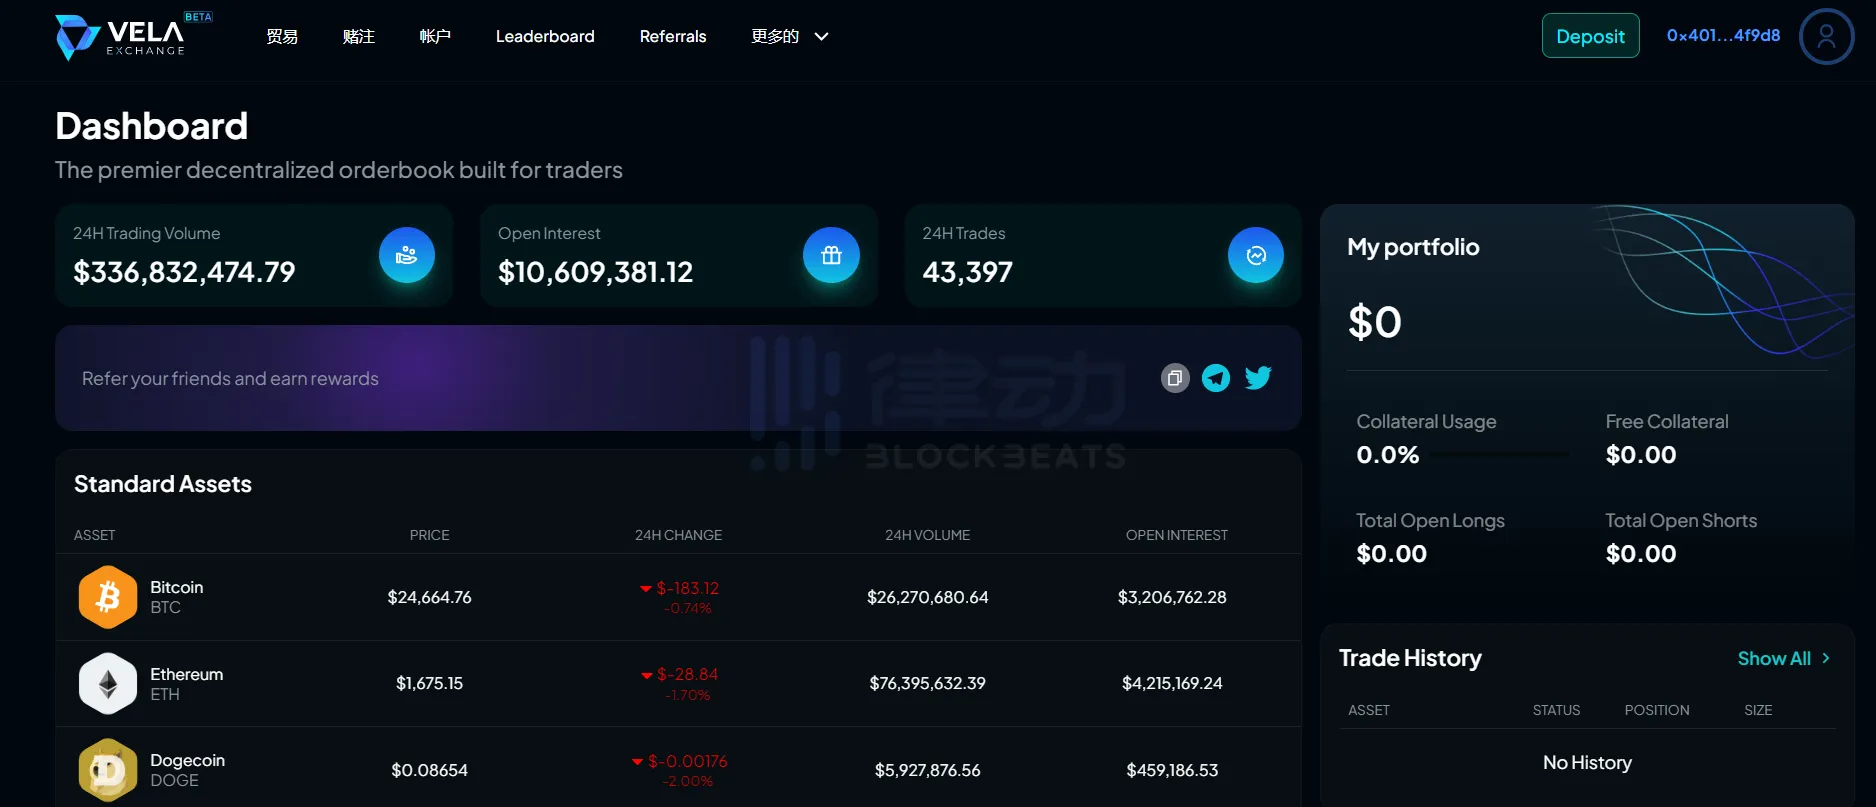Open the Referrals page
The image size is (1876, 807).
click(x=673, y=37)
